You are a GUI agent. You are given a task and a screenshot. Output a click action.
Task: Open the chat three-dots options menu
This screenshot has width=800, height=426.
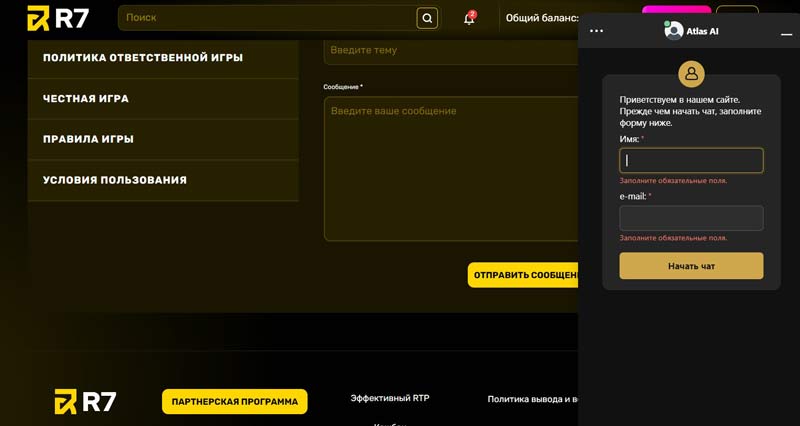[x=597, y=31]
